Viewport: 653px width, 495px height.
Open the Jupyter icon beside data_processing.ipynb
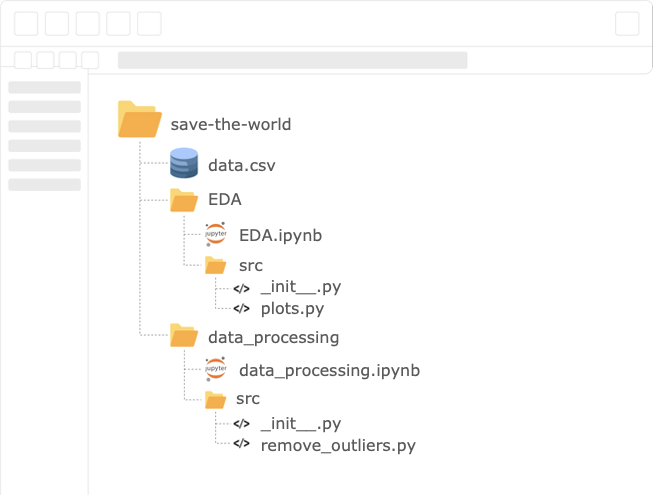click(x=216, y=369)
